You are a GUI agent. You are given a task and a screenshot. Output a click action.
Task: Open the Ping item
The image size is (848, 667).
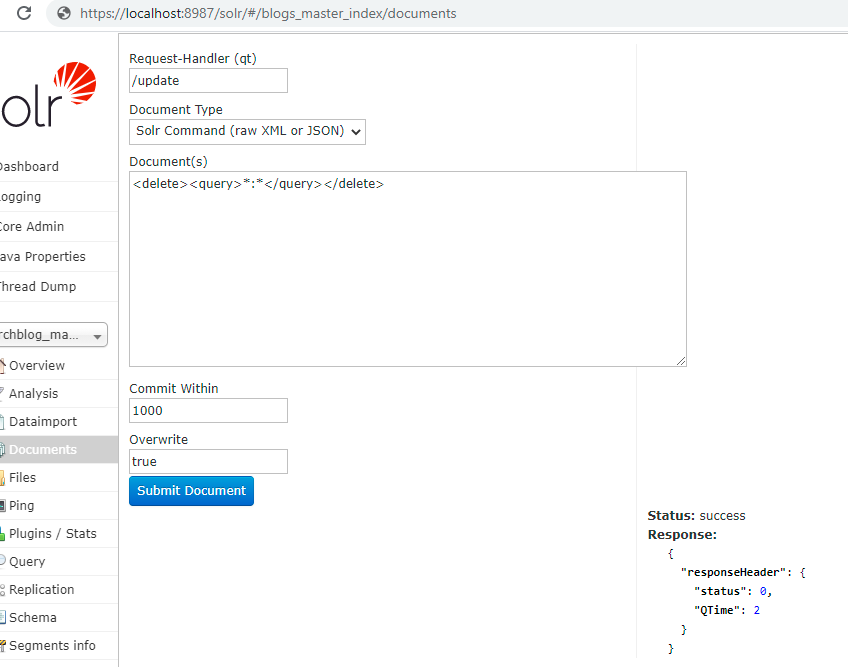22,506
